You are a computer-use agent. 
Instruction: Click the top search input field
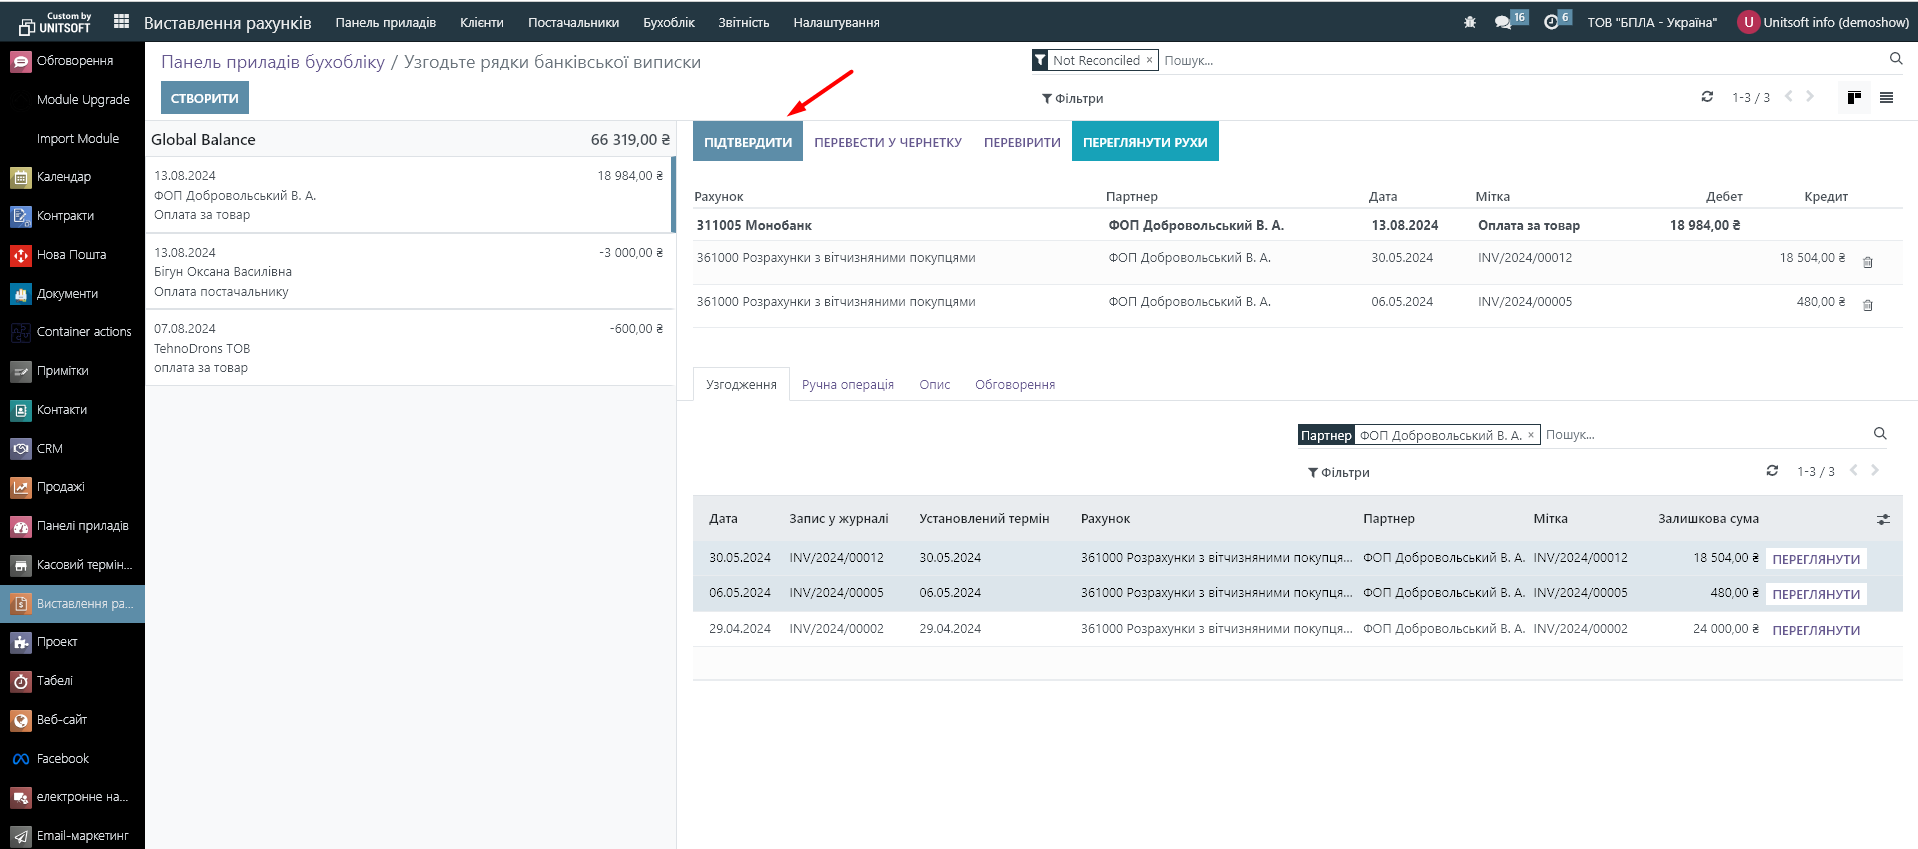1520,60
